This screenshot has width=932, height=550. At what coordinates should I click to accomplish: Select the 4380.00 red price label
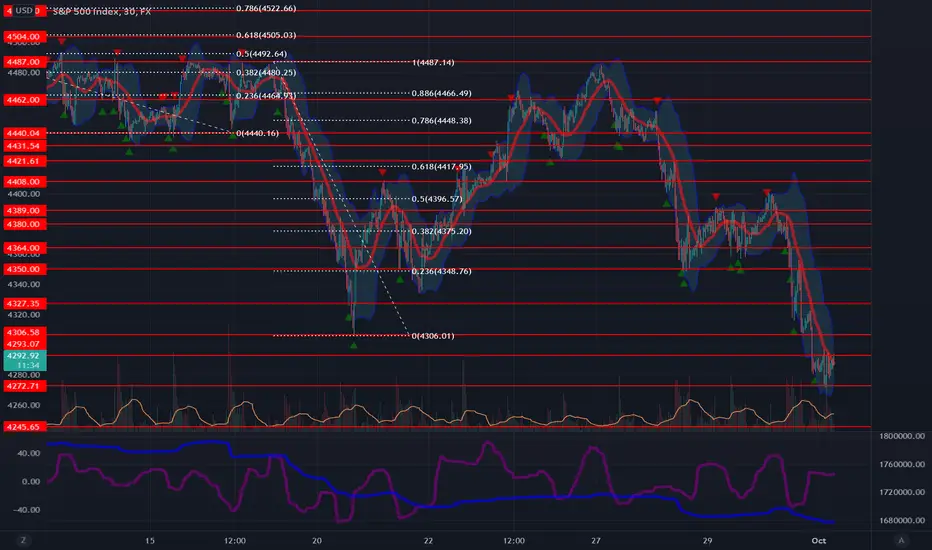click(x=23, y=224)
